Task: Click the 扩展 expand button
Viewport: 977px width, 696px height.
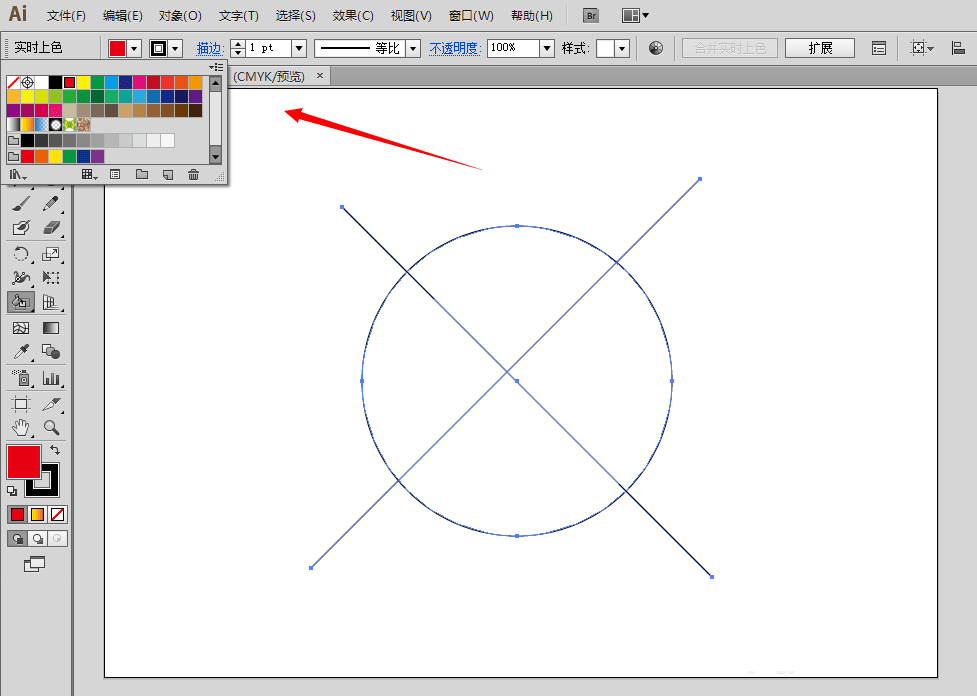Action: [819, 48]
